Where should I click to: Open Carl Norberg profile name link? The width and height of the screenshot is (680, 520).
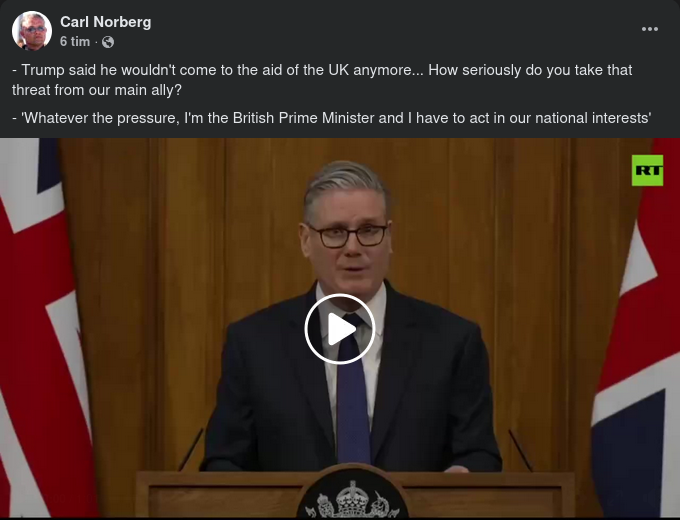106,22
